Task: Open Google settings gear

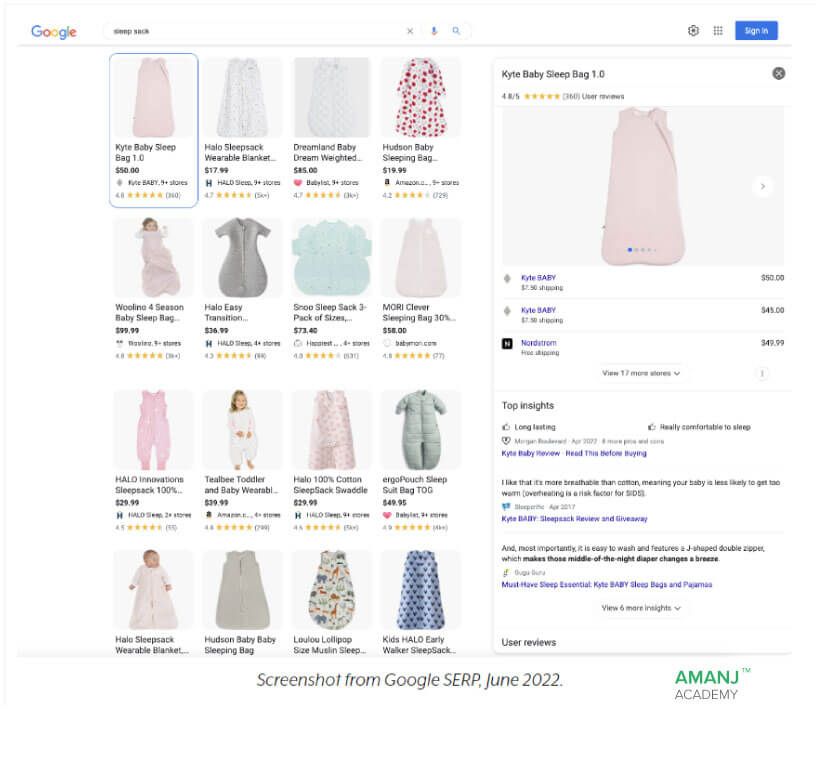Action: (x=693, y=31)
